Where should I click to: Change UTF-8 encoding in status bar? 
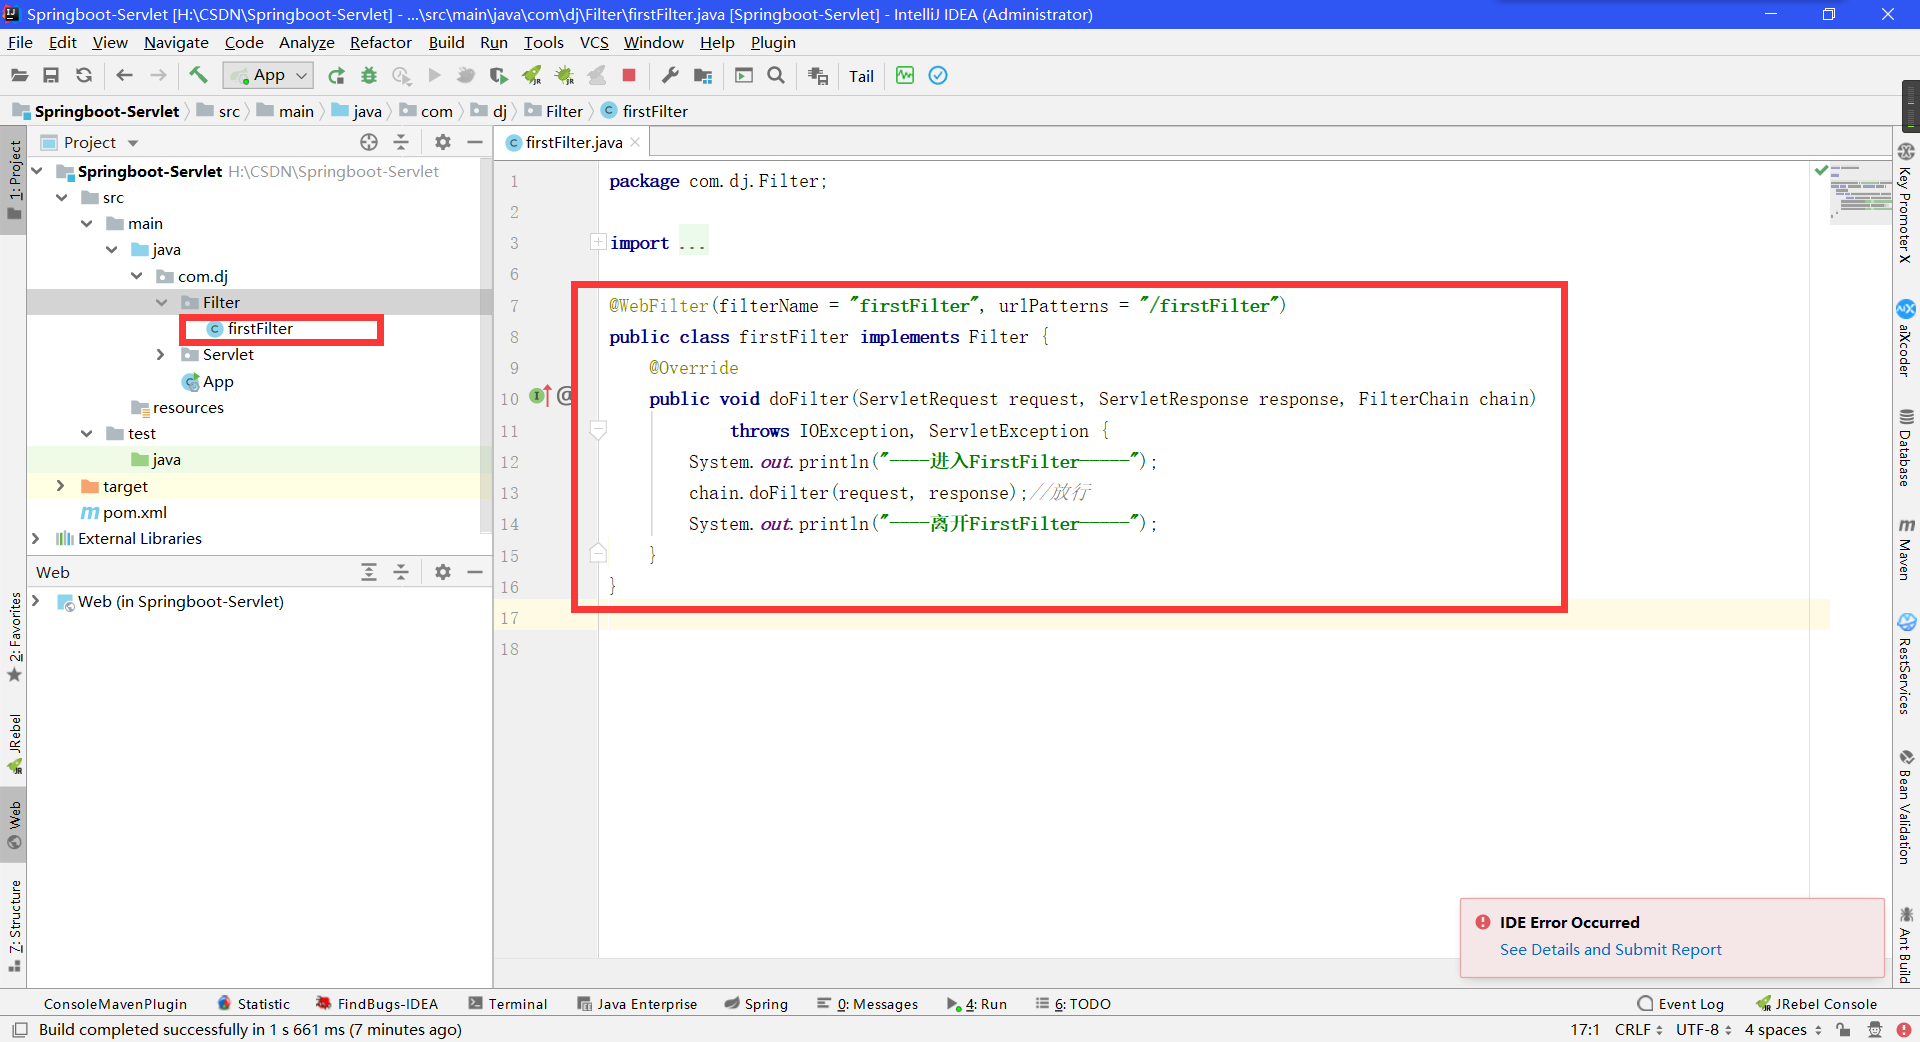(1704, 1029)
